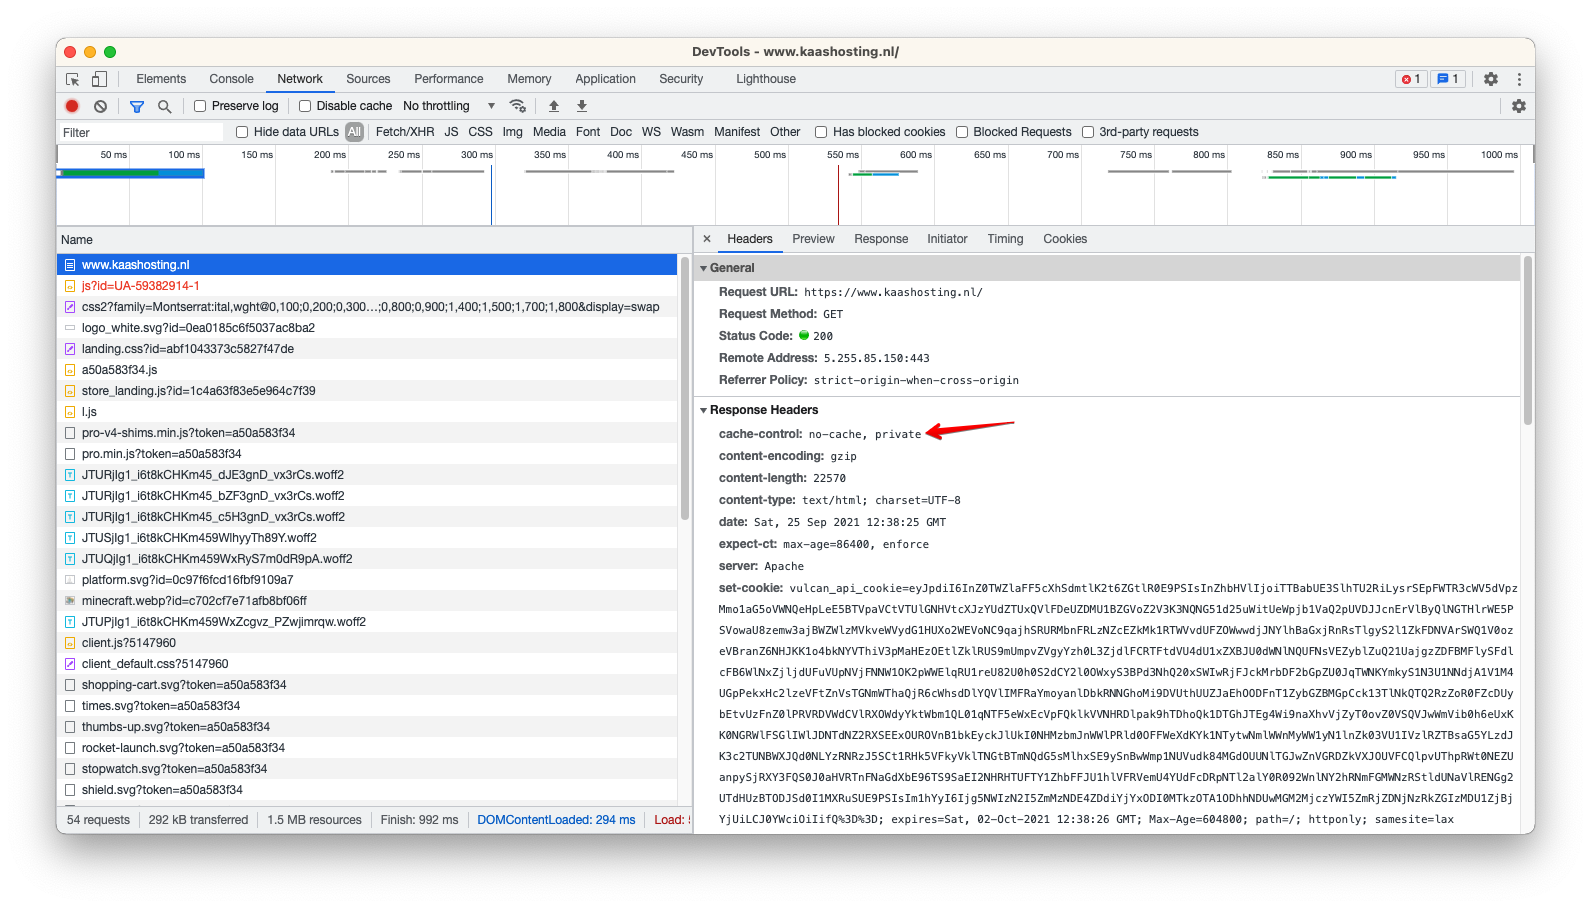Click the record network log button
The width and height of the screenshot is (1591, 908).
[x=72, y=106]
